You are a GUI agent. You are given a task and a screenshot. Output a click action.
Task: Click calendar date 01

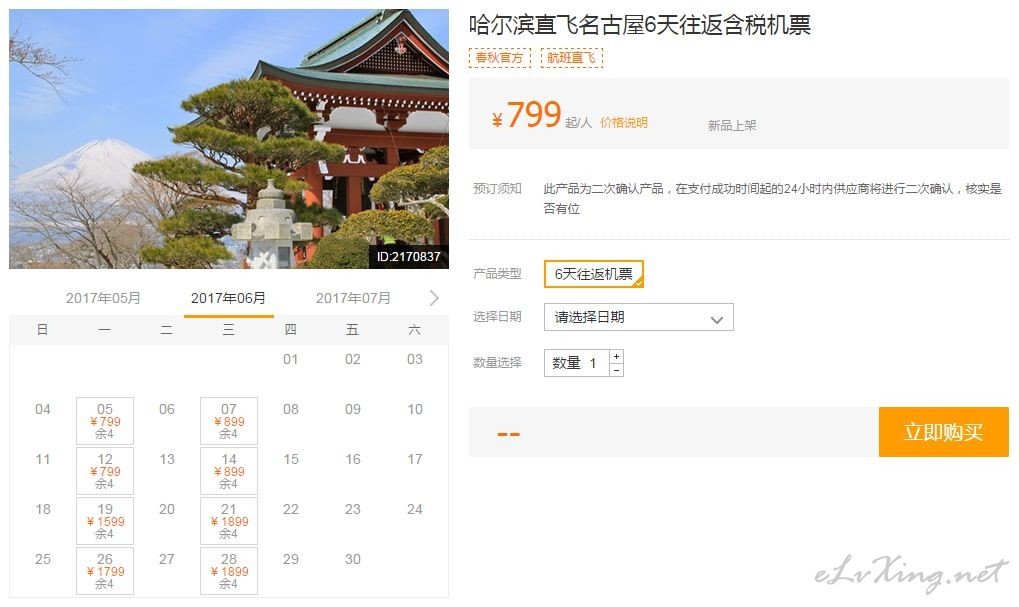[290, 359]
